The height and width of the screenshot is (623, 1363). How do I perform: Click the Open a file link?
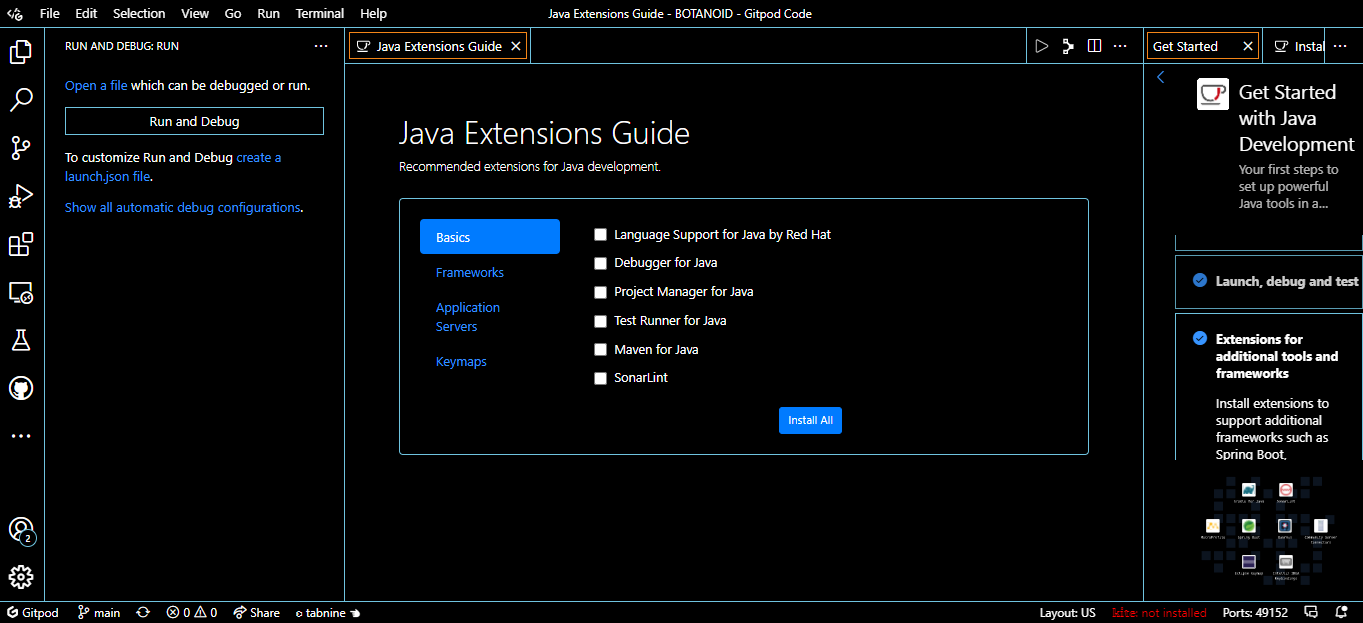pos(96,86)
